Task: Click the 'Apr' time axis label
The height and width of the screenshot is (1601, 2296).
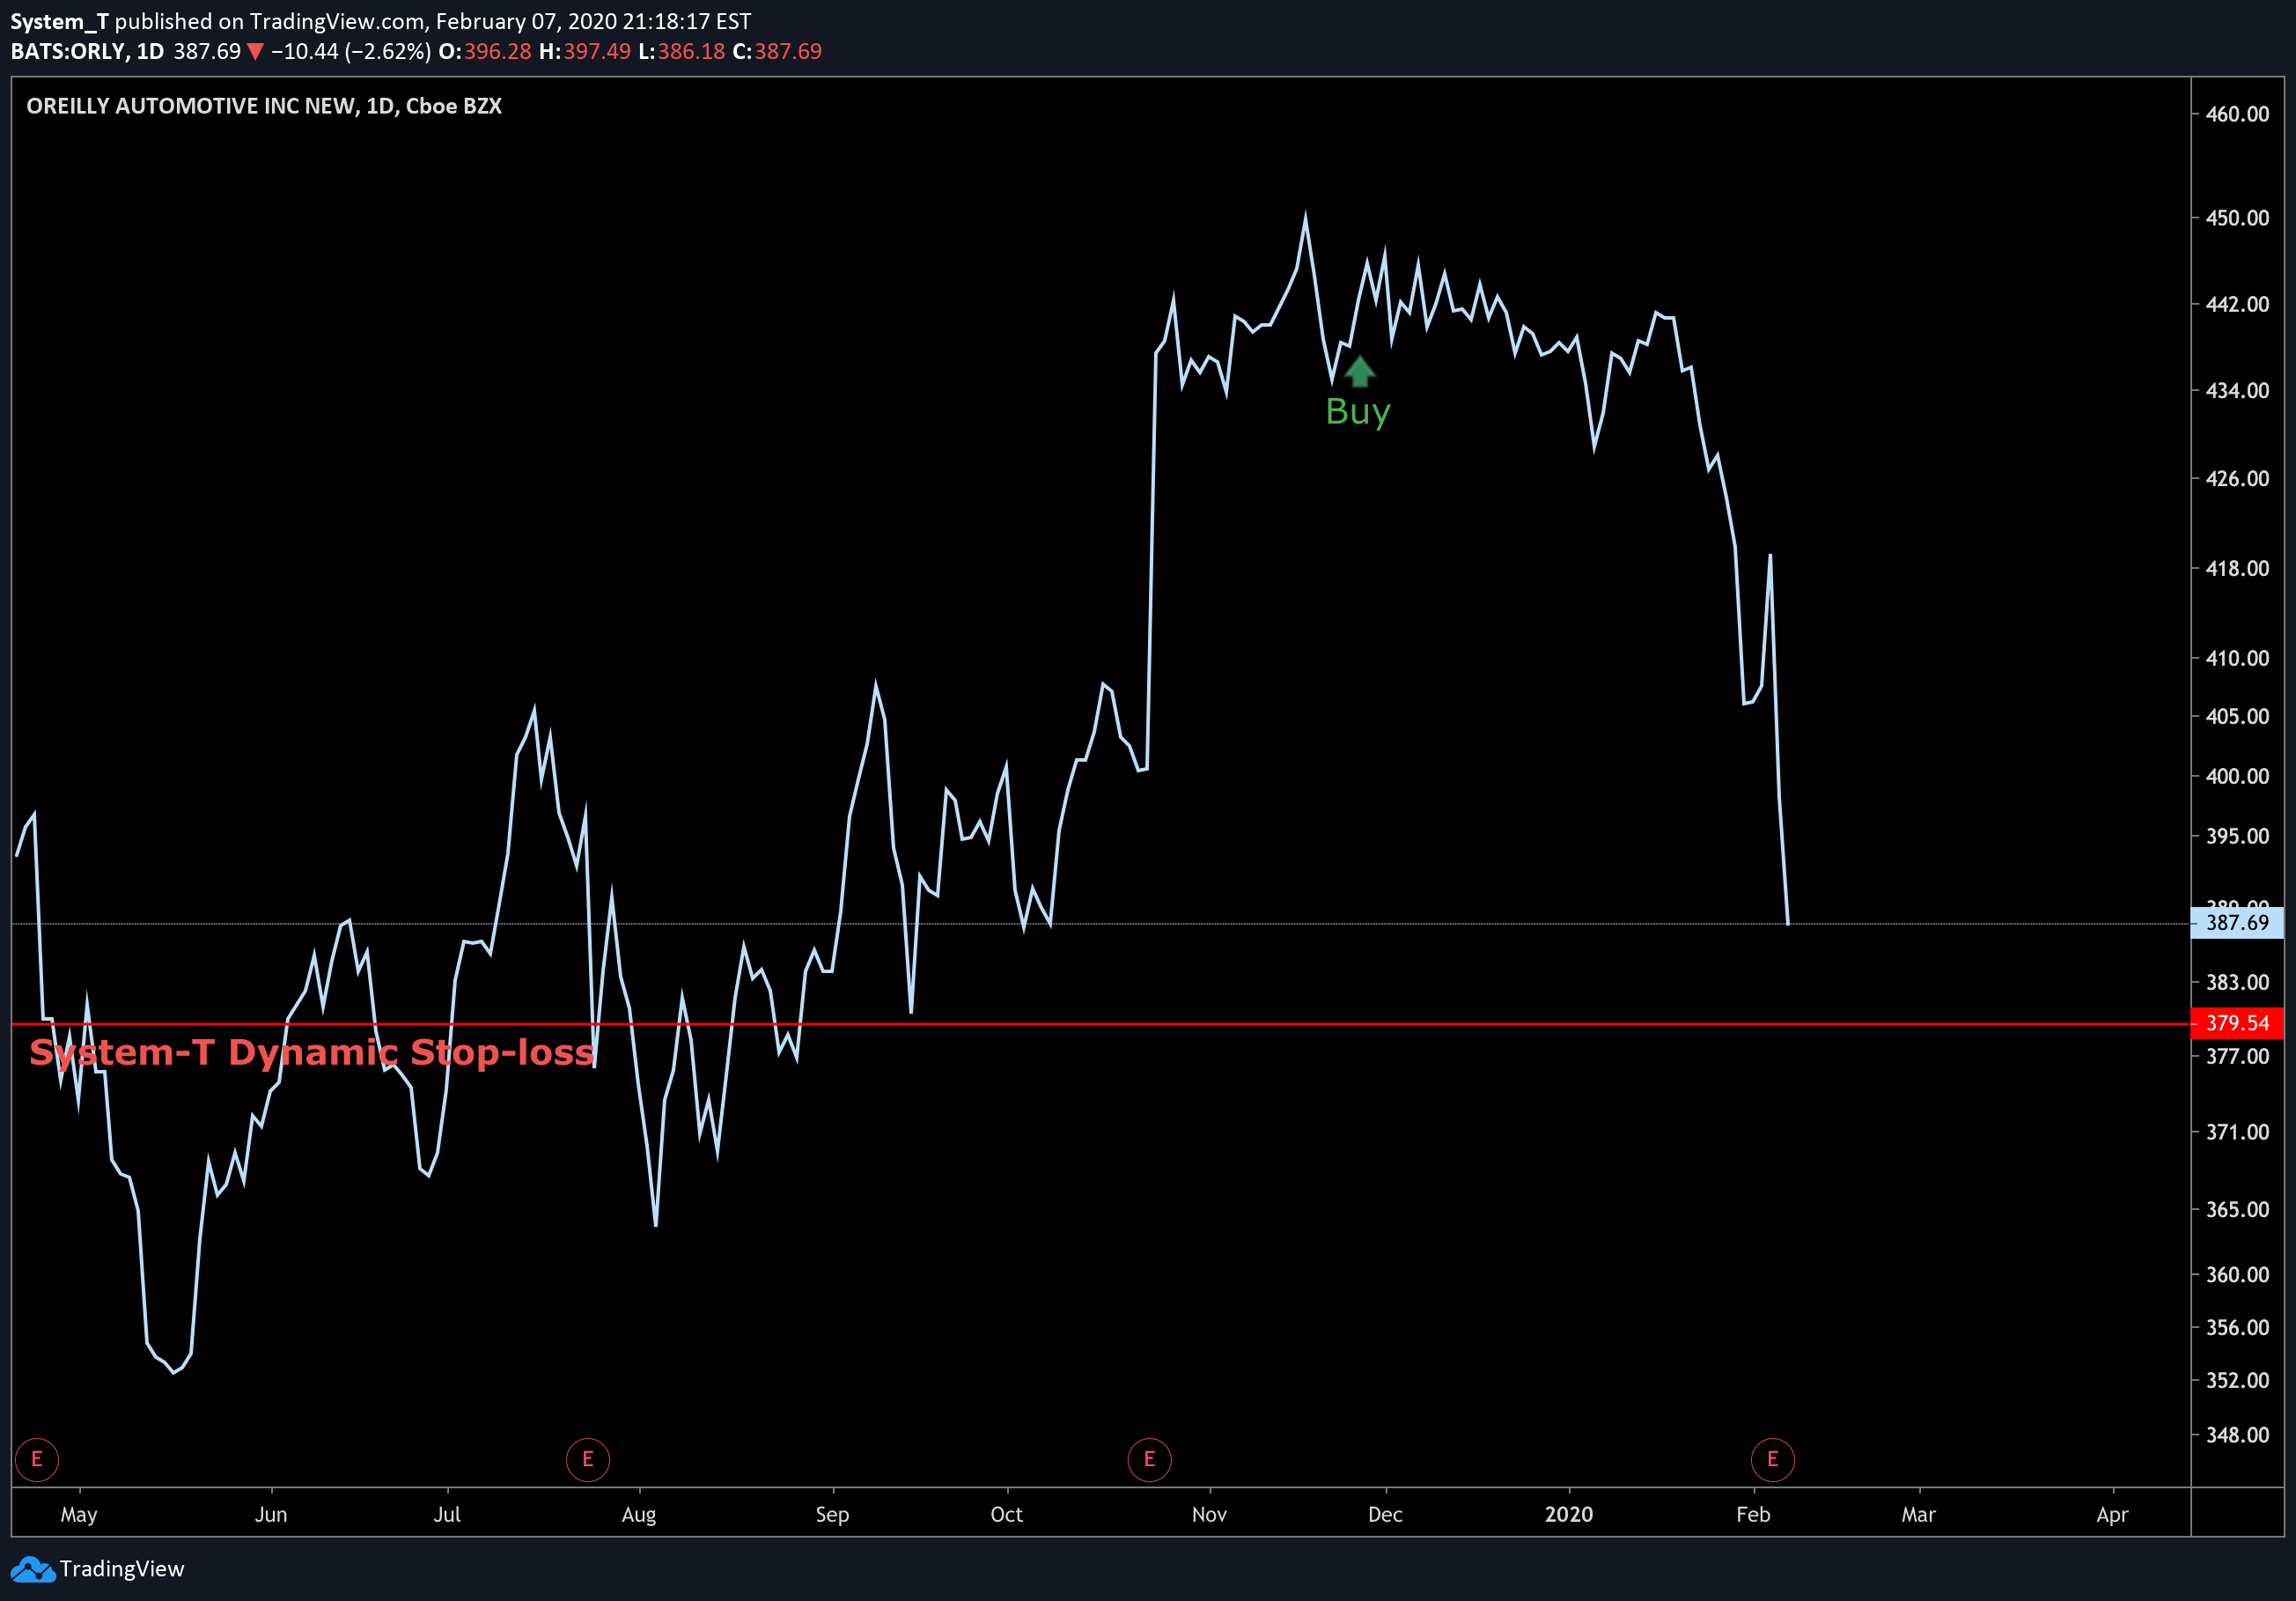Action: [2113, 1515]
